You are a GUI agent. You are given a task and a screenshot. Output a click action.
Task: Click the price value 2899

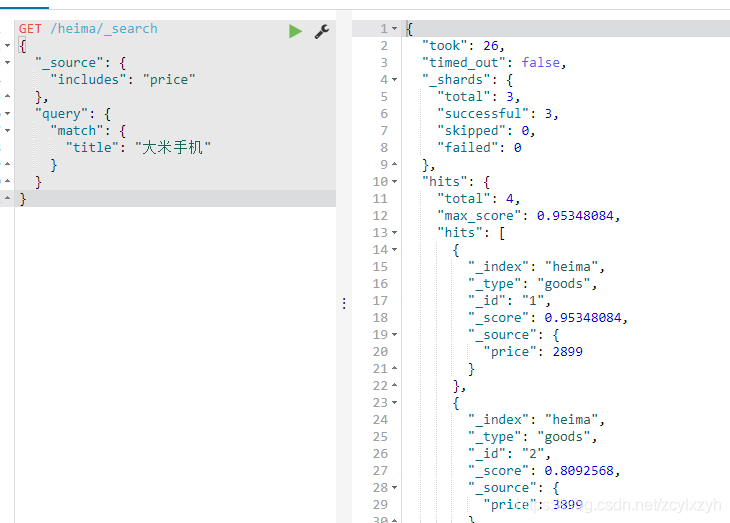click(x=568, y=352)
